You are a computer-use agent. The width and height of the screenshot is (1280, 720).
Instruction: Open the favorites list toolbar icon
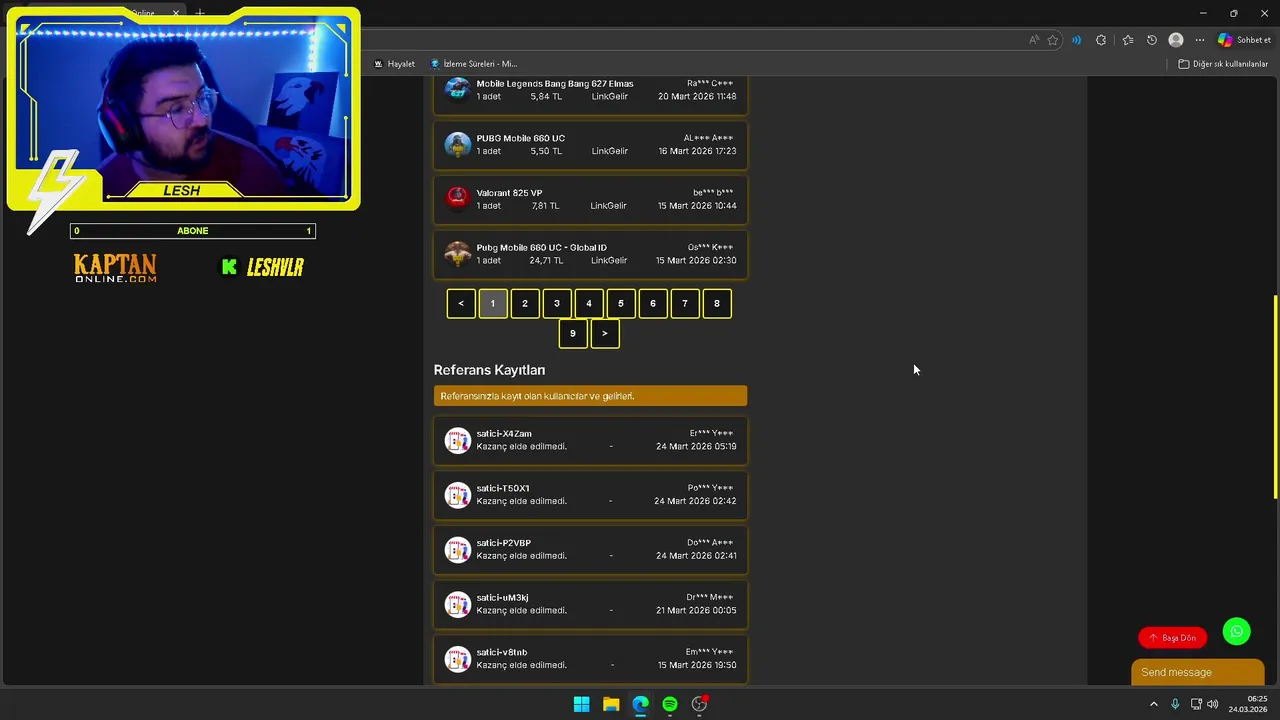(1128, 40)
